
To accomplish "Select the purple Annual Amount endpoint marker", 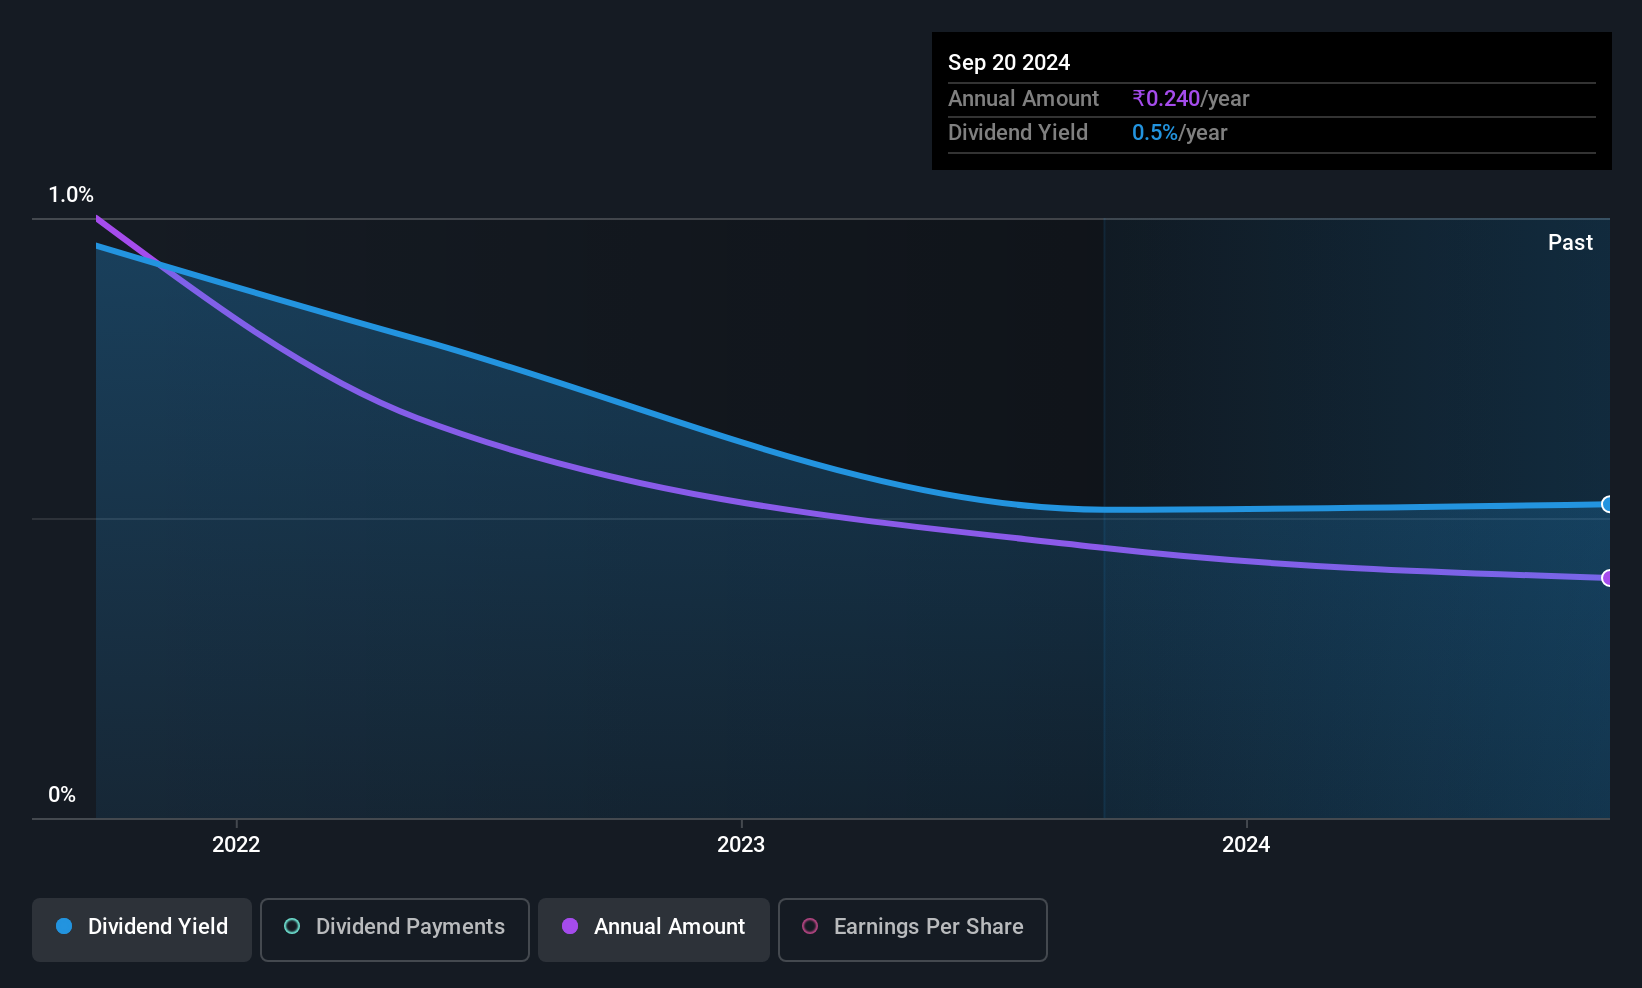I will (1608, 578).
